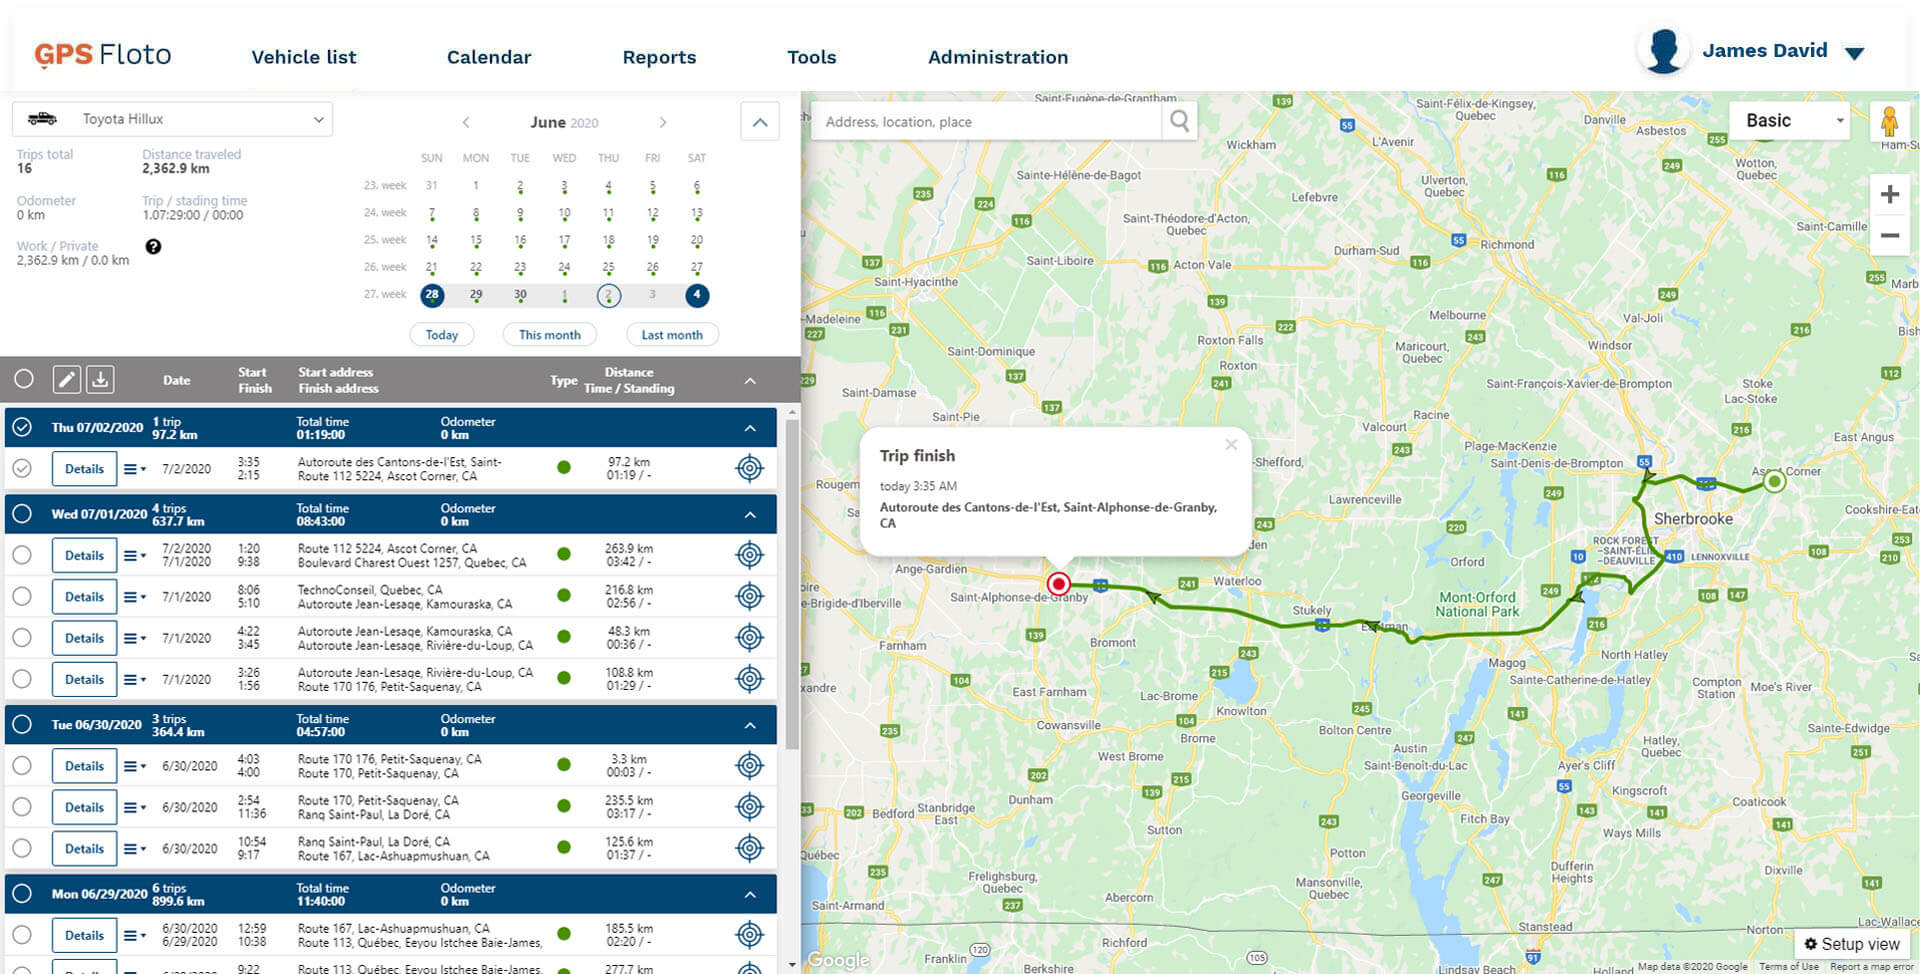Click the locate target icon for the 7/2/2020 trip

[749, 468]
